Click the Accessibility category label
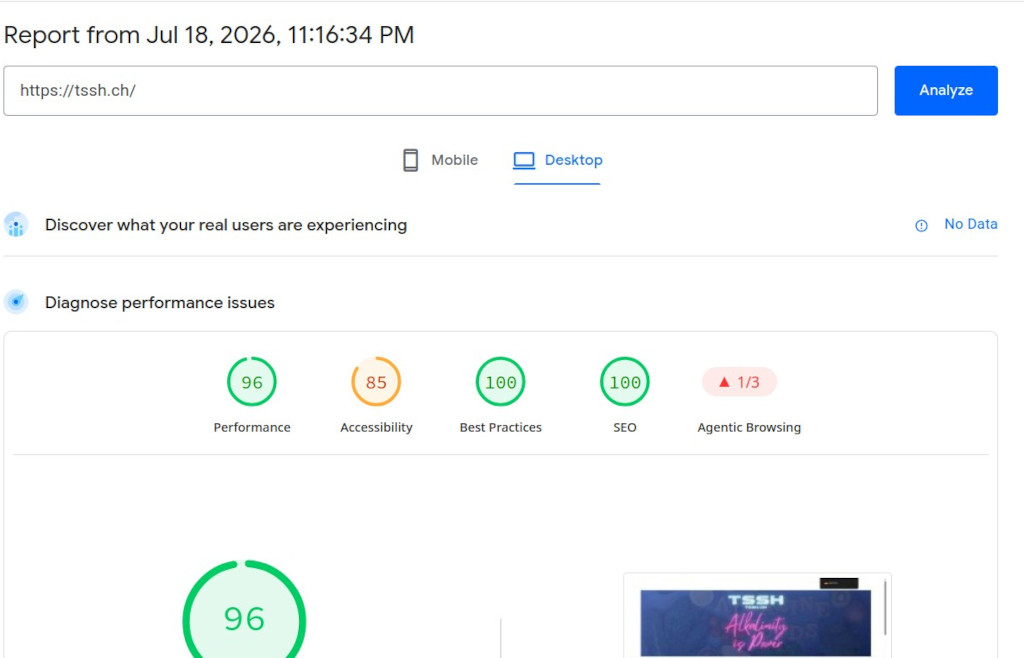 point(376,428)
